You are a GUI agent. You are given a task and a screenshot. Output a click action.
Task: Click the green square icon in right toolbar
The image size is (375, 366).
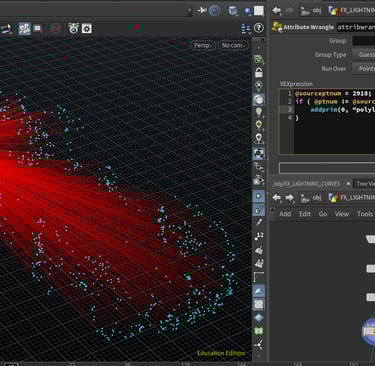259,331
